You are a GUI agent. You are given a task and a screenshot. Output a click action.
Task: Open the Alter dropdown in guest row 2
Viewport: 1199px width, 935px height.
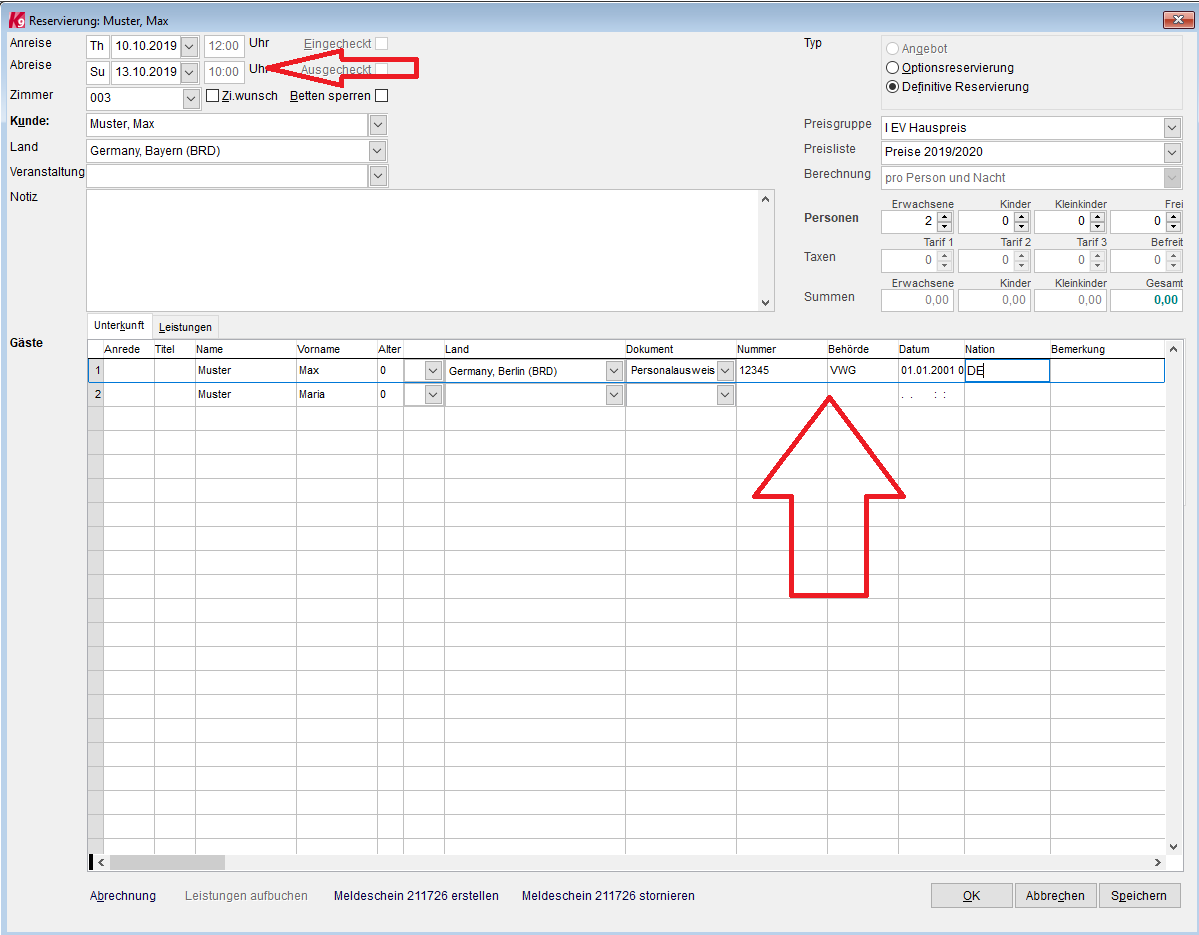click(433, 394)
